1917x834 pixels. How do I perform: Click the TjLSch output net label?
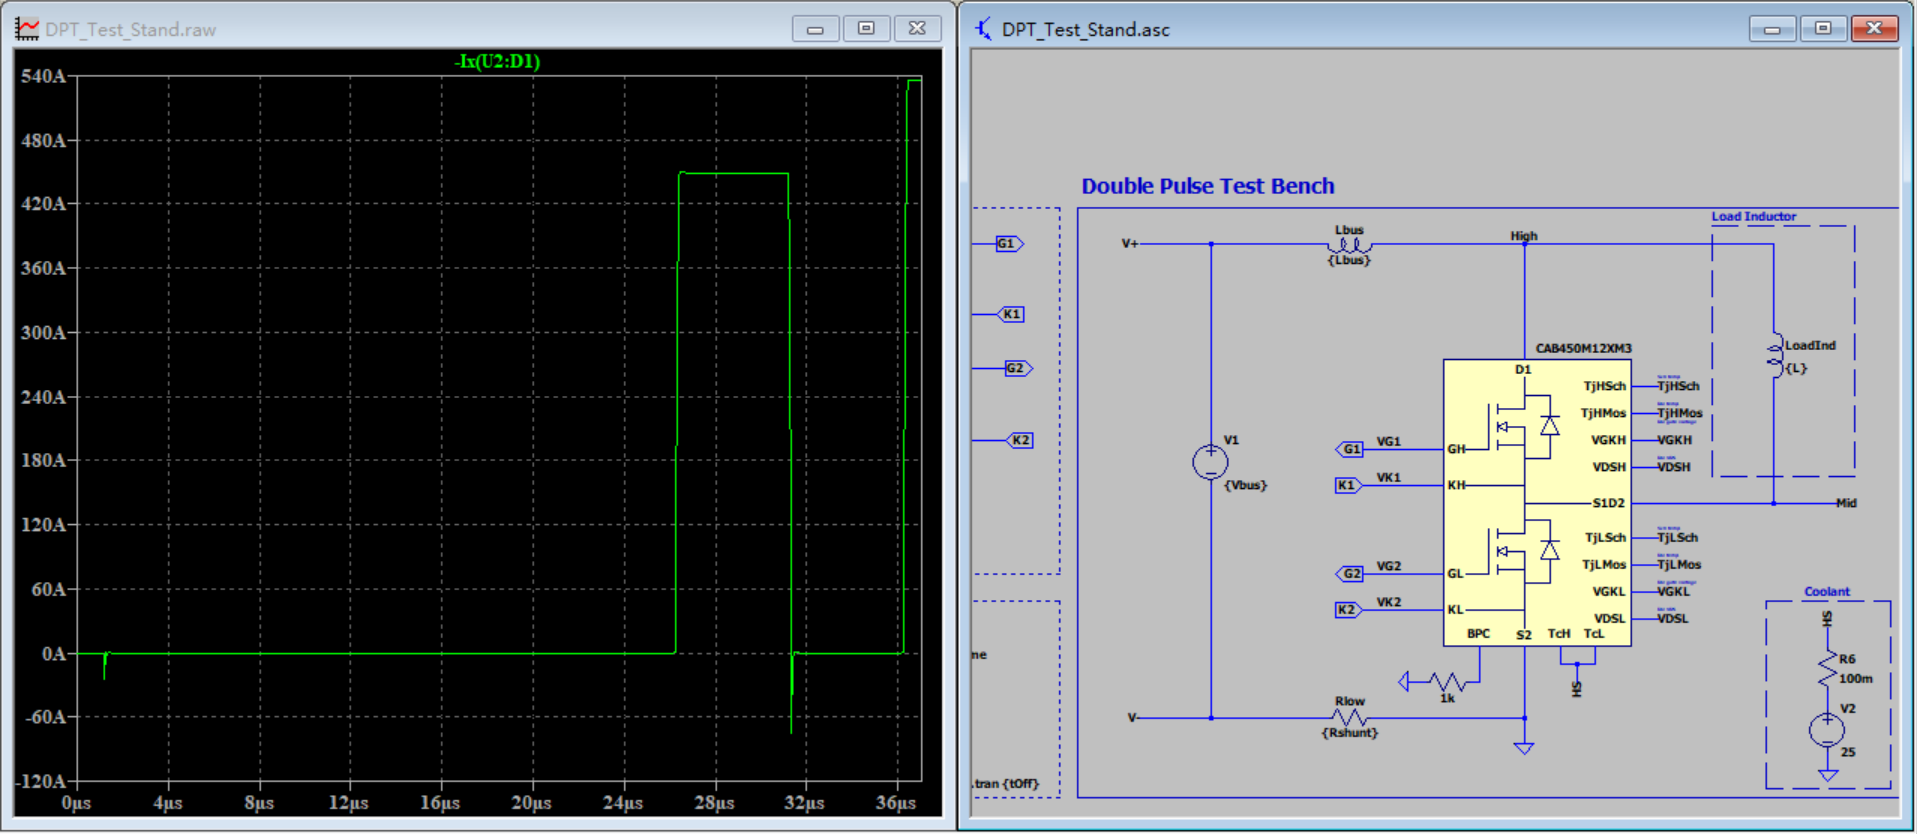click(1677, 538)
